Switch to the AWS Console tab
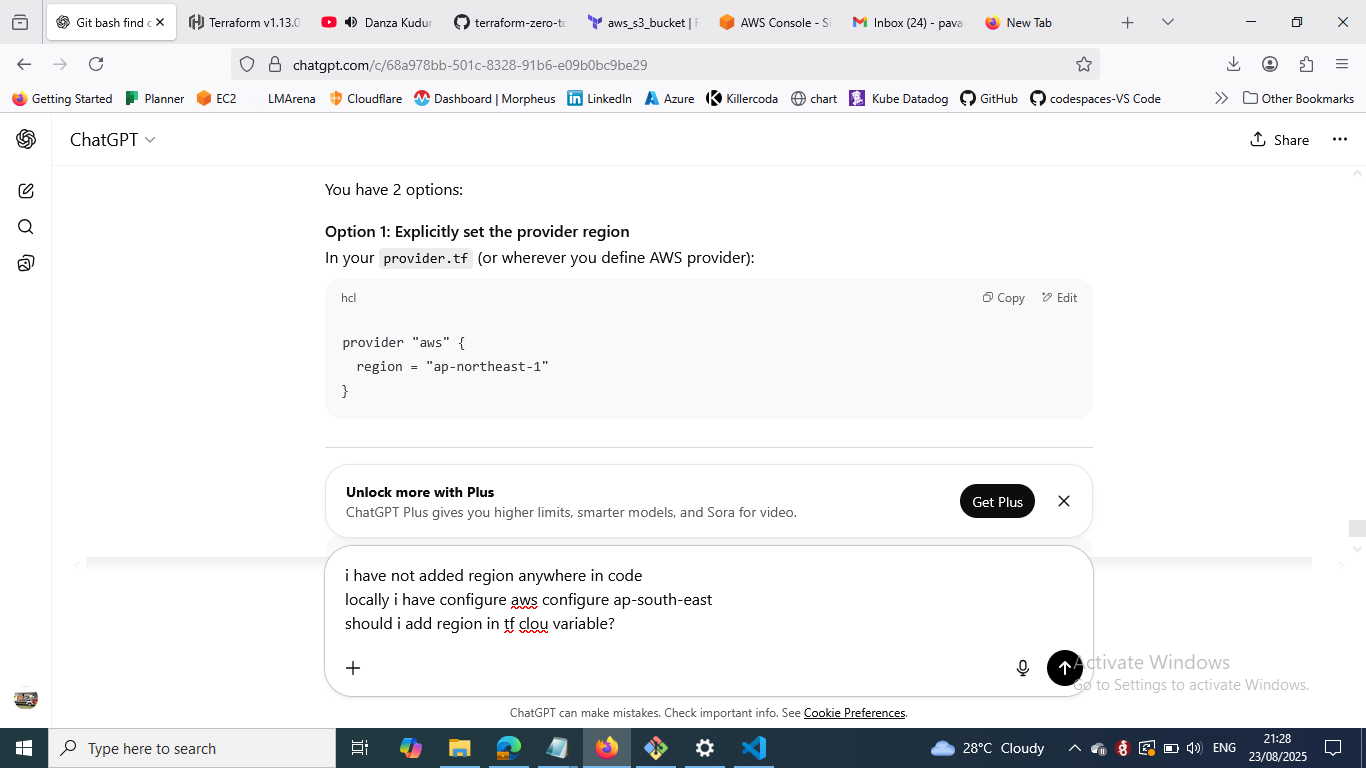This screenshot has height=768, width=1366. [775, 22]
